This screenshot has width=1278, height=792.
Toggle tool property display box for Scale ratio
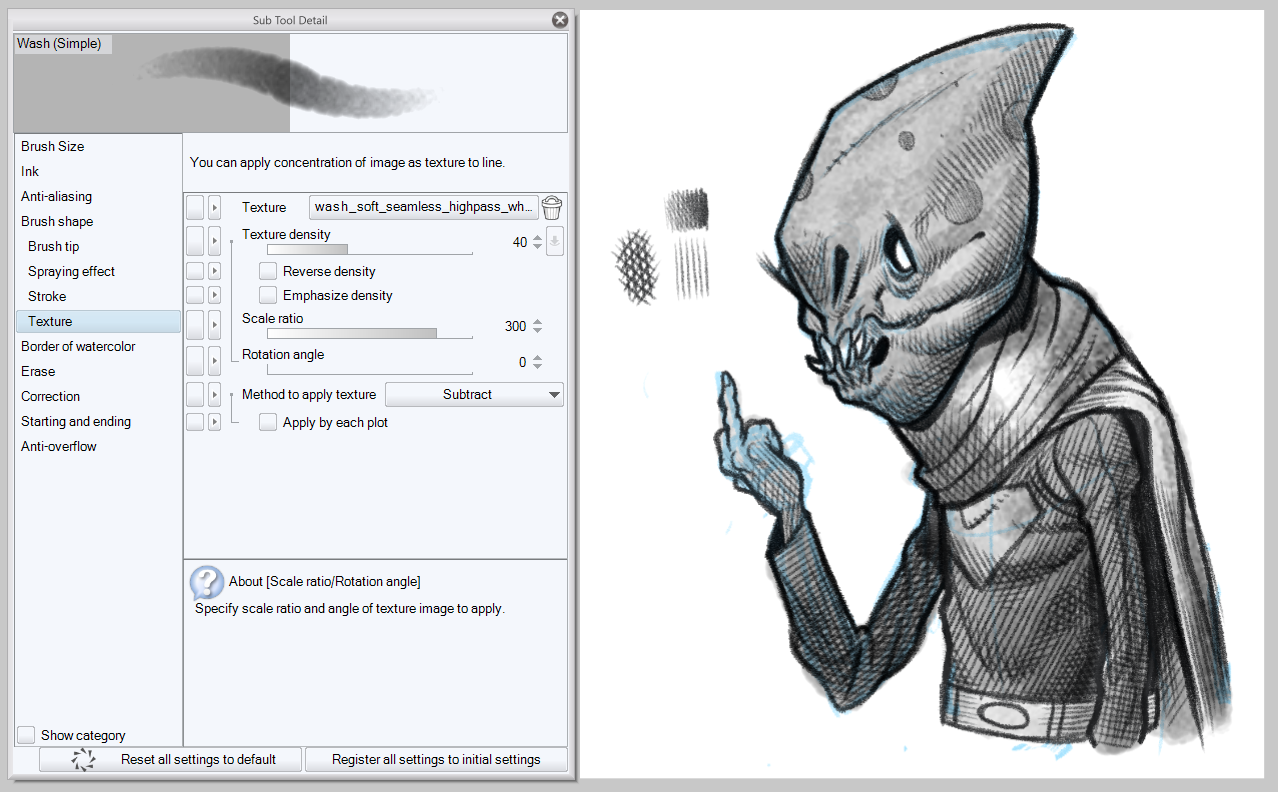pos(195,325)
